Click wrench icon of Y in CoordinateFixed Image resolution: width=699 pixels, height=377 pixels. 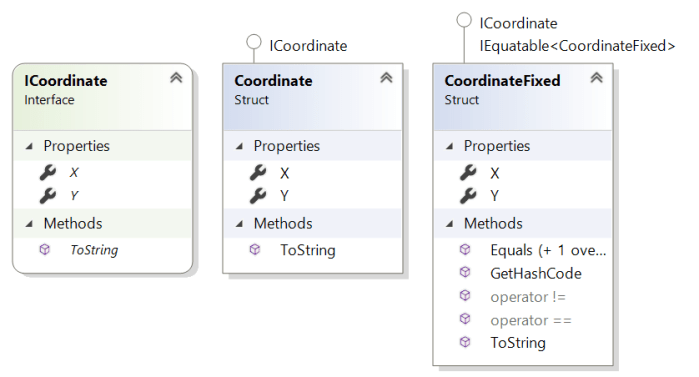tap(468, 196)
